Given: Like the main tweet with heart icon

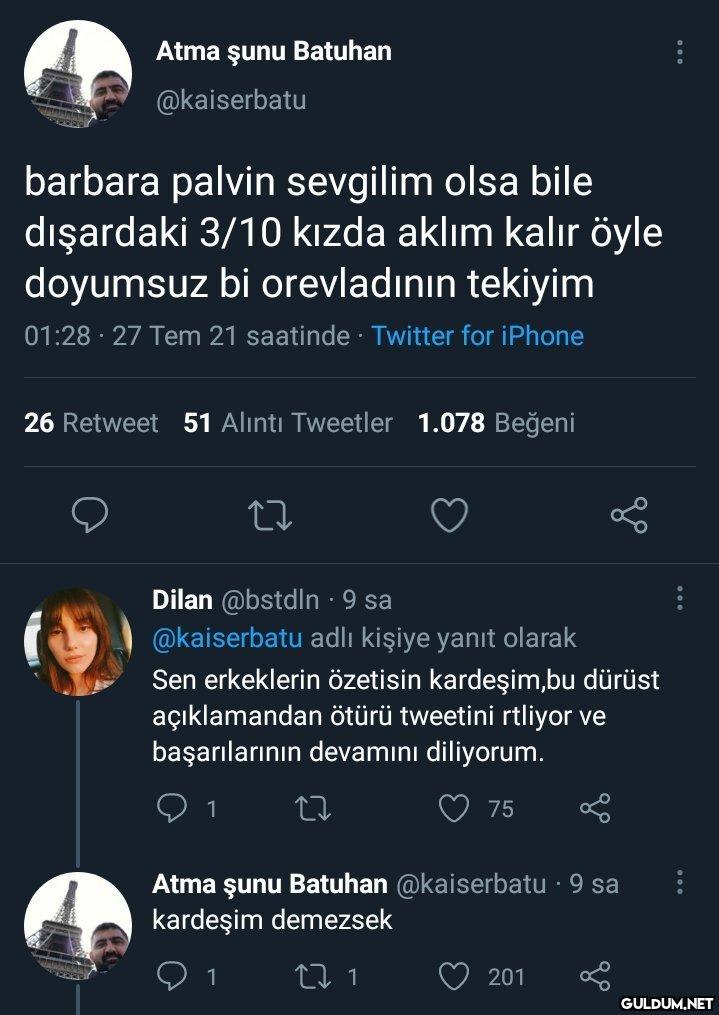Looking at the screenshot, I should pyautogui.click(x=449, y=515).
